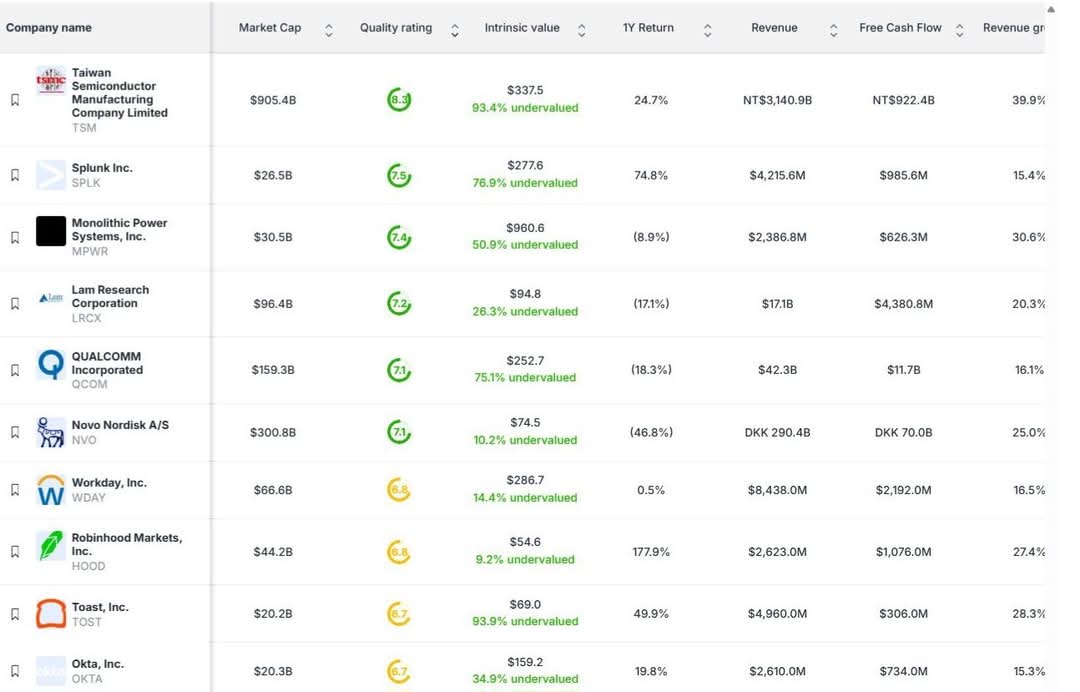Bookmark the Splunk Inc. row
1080x692 pixels.
click(x=14, y=175)
